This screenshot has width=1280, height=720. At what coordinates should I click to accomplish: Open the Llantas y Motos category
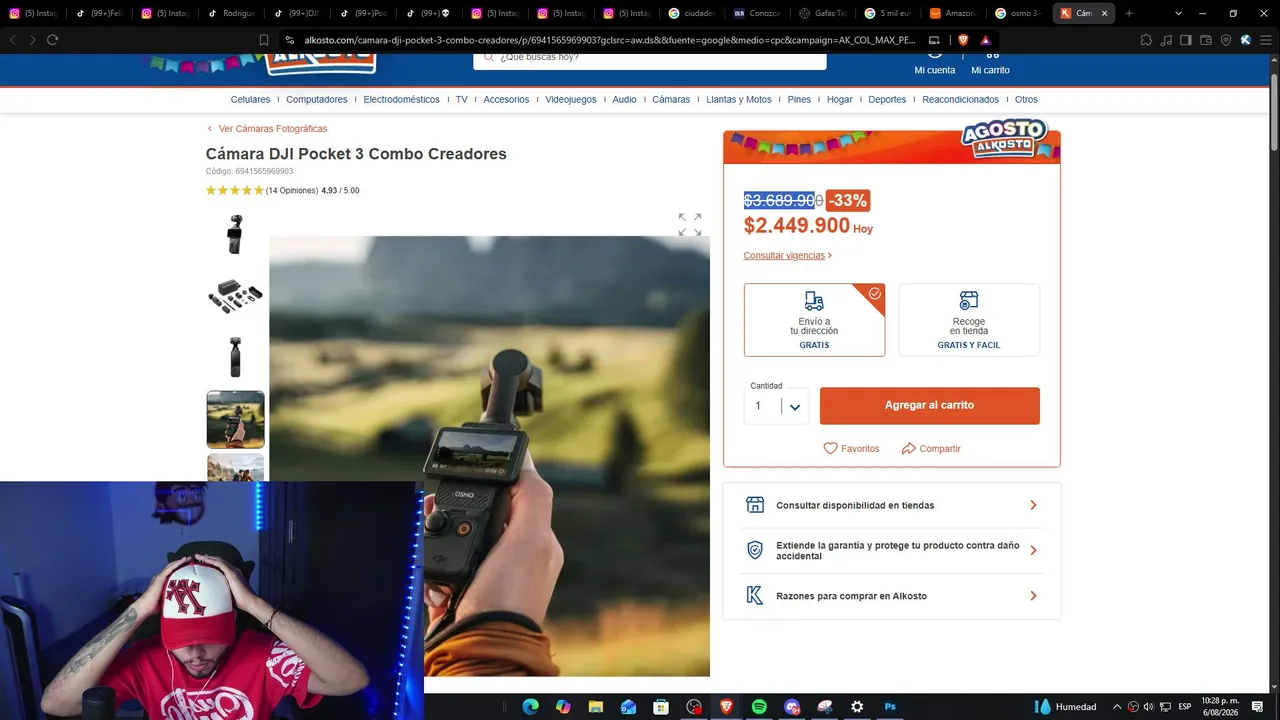[x=739, y=100]
